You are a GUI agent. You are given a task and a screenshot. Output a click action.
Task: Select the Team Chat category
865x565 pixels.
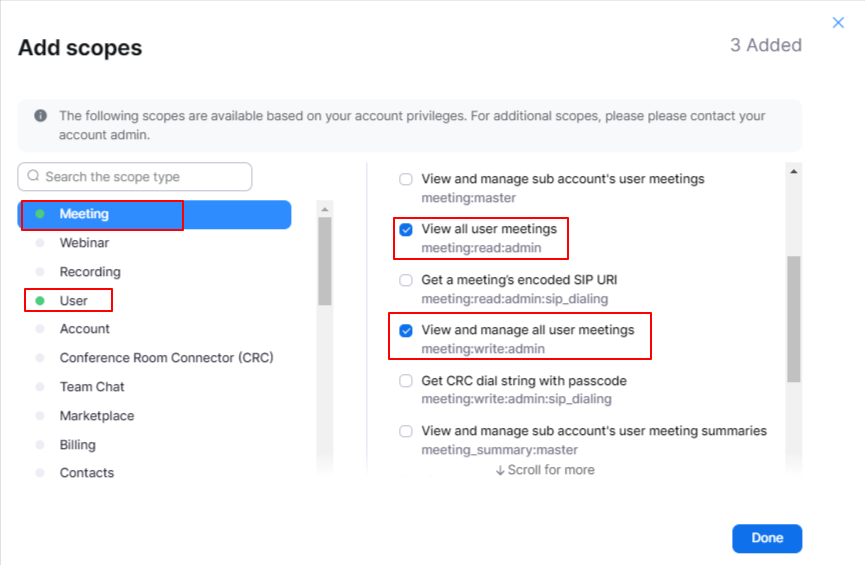(x=92, y=387)
